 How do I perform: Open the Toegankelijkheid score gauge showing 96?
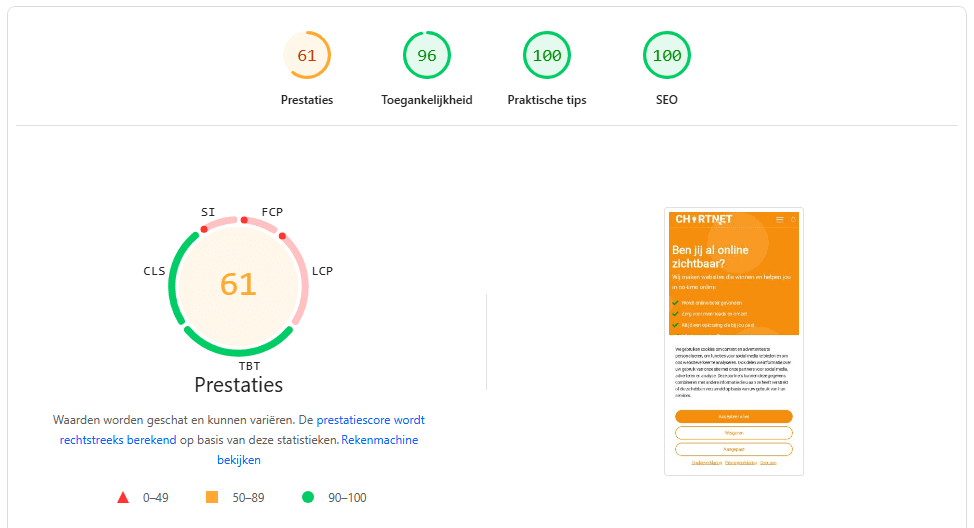(427, 56)
